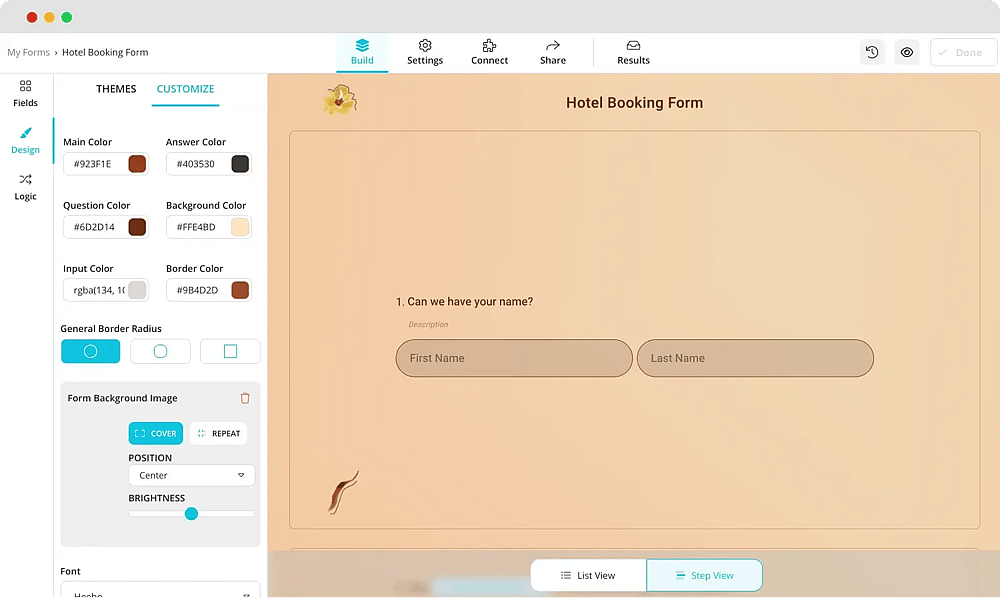
Task: Go to My Forms breadcrumb
Action: pos(28,52)
